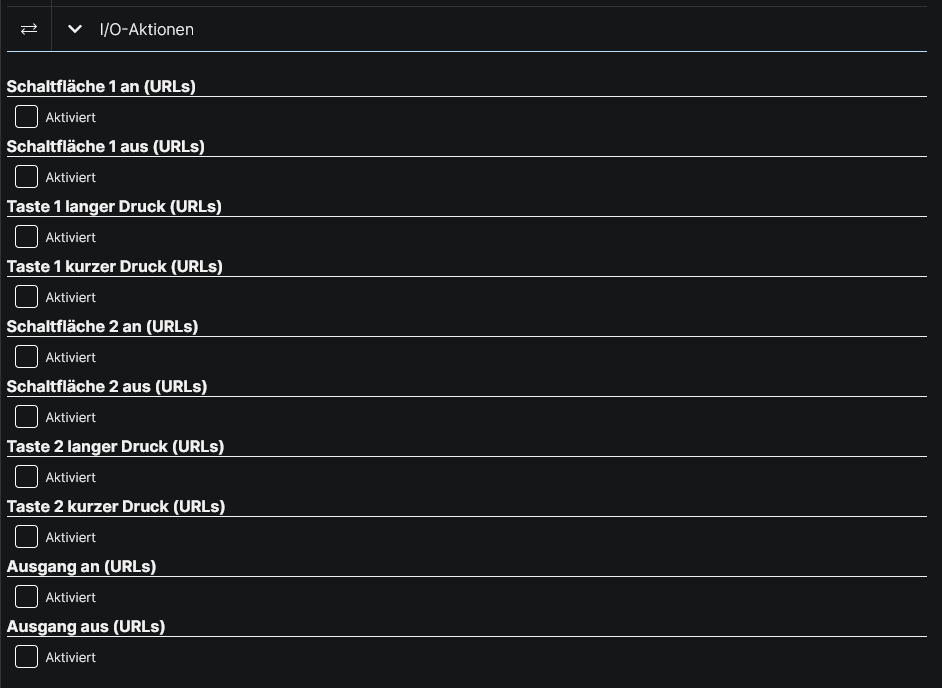Toggle Aktiviert under Schaltfläche 2 aus
Viewport: 942px width, 688px height.
26,416
